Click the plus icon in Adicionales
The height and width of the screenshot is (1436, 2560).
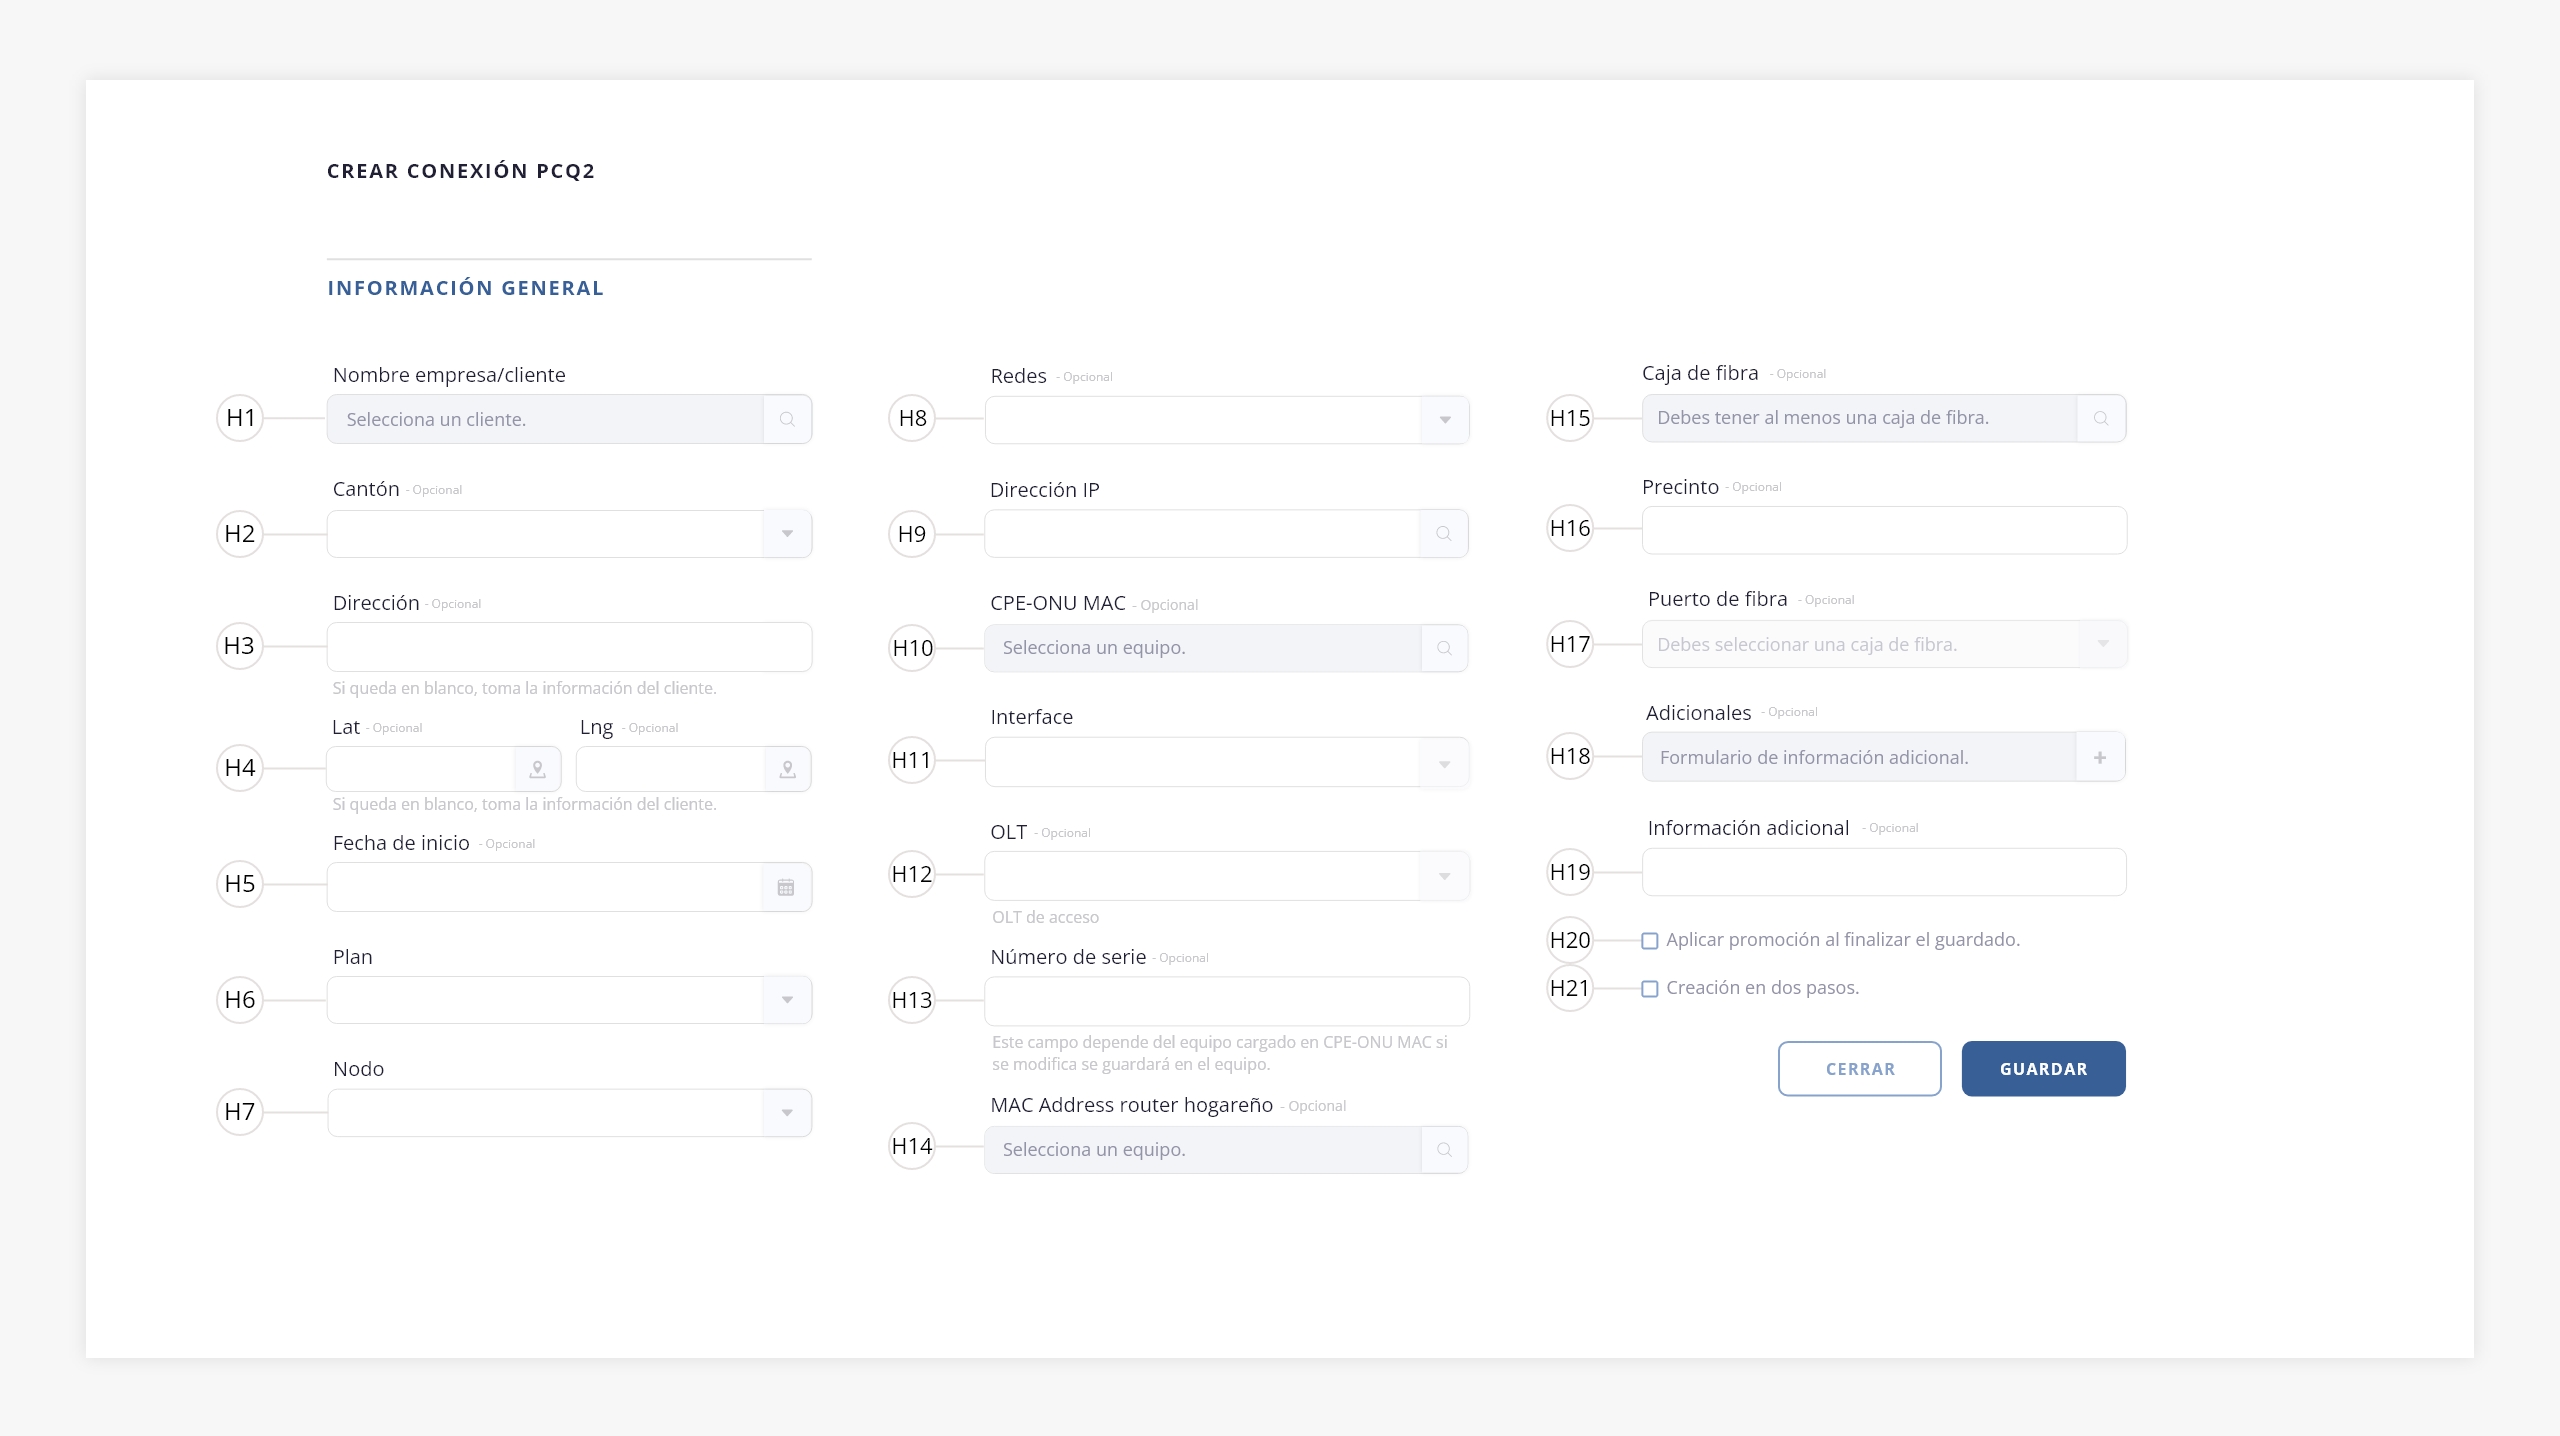click(2100, 757)
